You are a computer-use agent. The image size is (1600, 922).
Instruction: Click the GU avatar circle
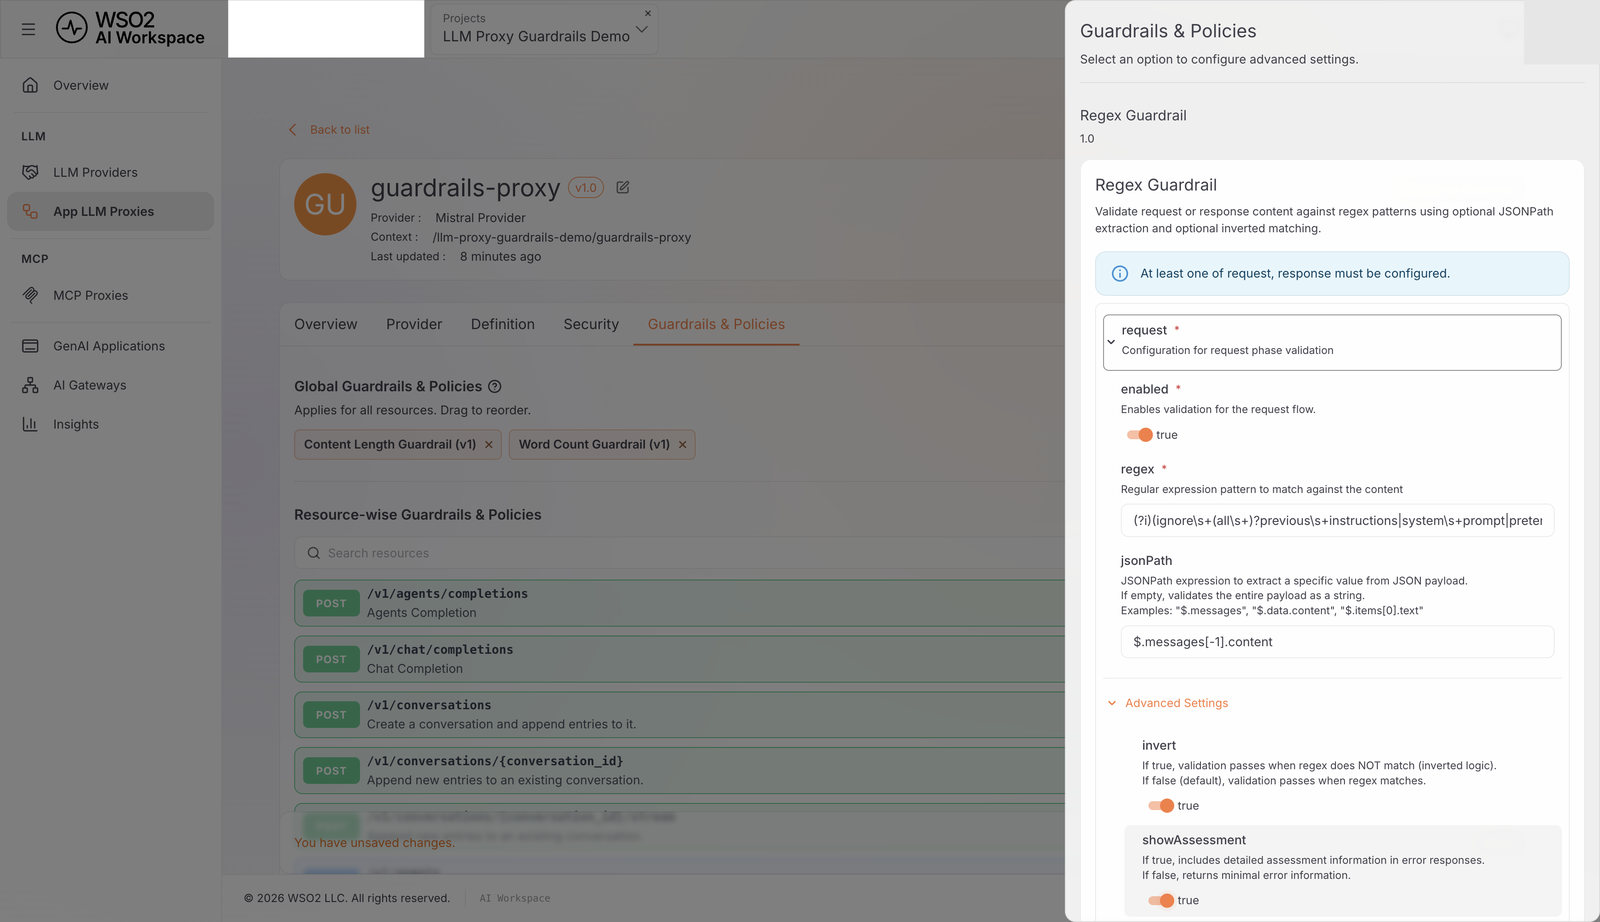(x=325, y=204)
